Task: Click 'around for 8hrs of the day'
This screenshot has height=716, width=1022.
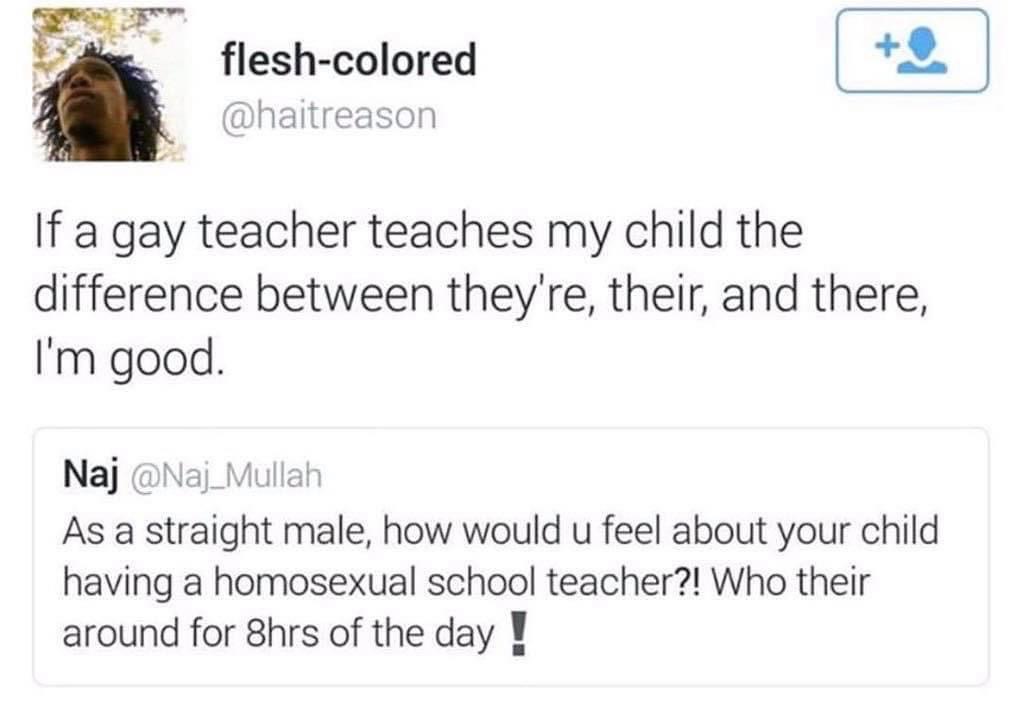Action: coord(278,633)
